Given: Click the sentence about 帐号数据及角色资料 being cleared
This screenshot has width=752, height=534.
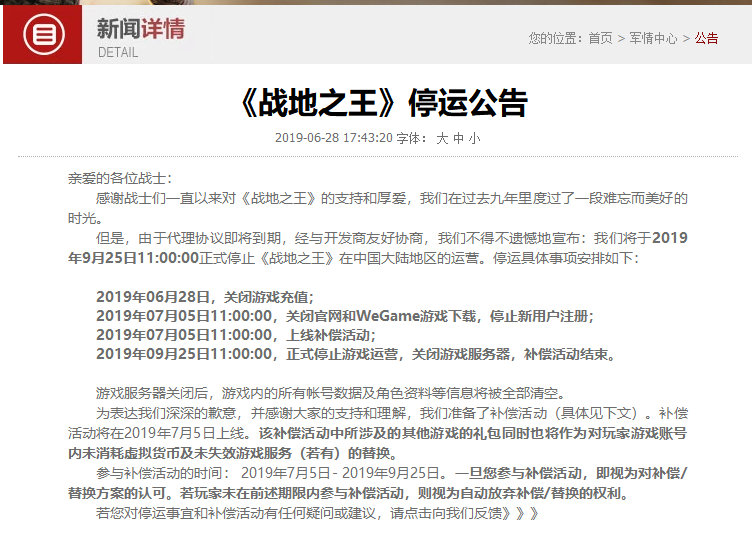Looking at the screenshot, I should [331, 393].
